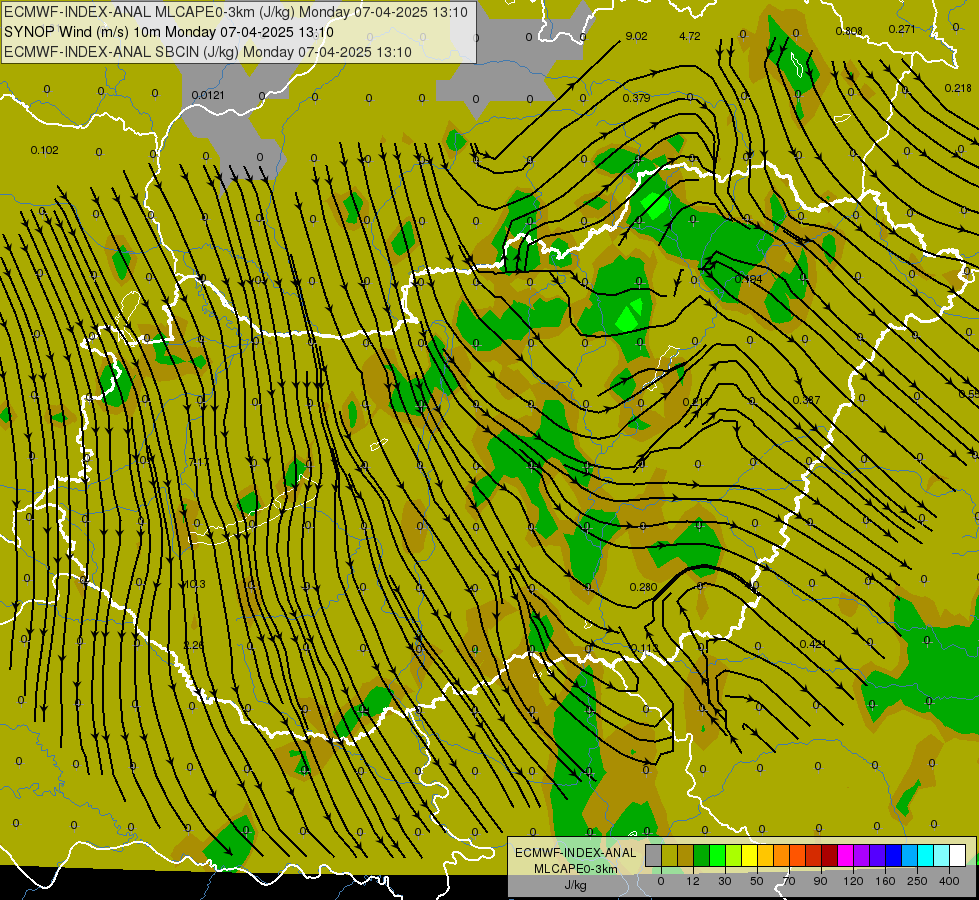Click the 0.387 value on the map
979x900 pixels.
[x=806, y=400]
